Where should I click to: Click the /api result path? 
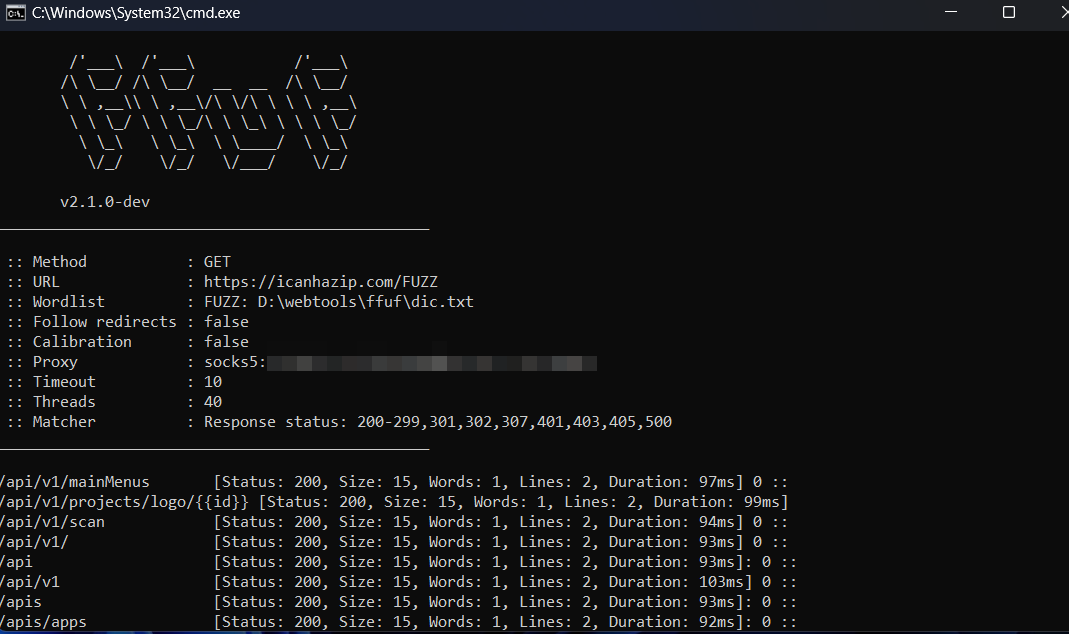pyautogui.click(x=16, y=562)
